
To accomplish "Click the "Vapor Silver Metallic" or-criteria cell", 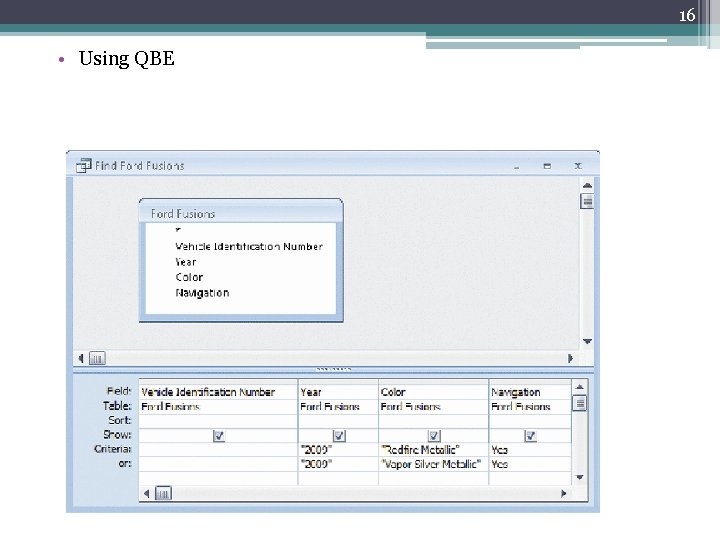I will [433, 464].
